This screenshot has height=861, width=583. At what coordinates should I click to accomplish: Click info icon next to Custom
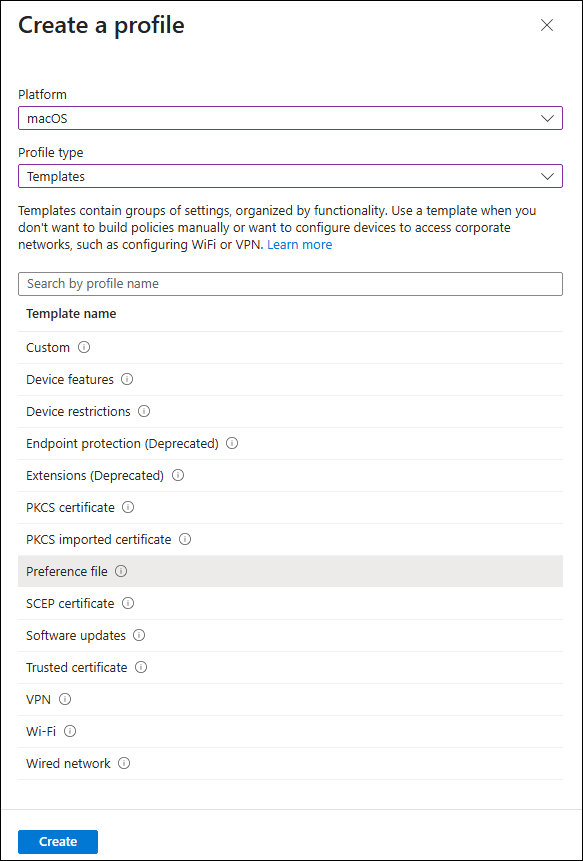click(x=84, y=348)
